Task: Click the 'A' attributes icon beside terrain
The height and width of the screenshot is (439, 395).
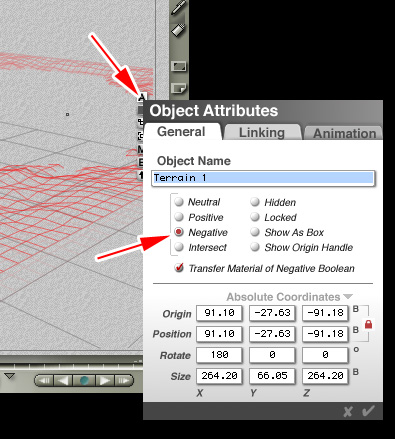Action: pyautogui.click(x=142, y=97)
